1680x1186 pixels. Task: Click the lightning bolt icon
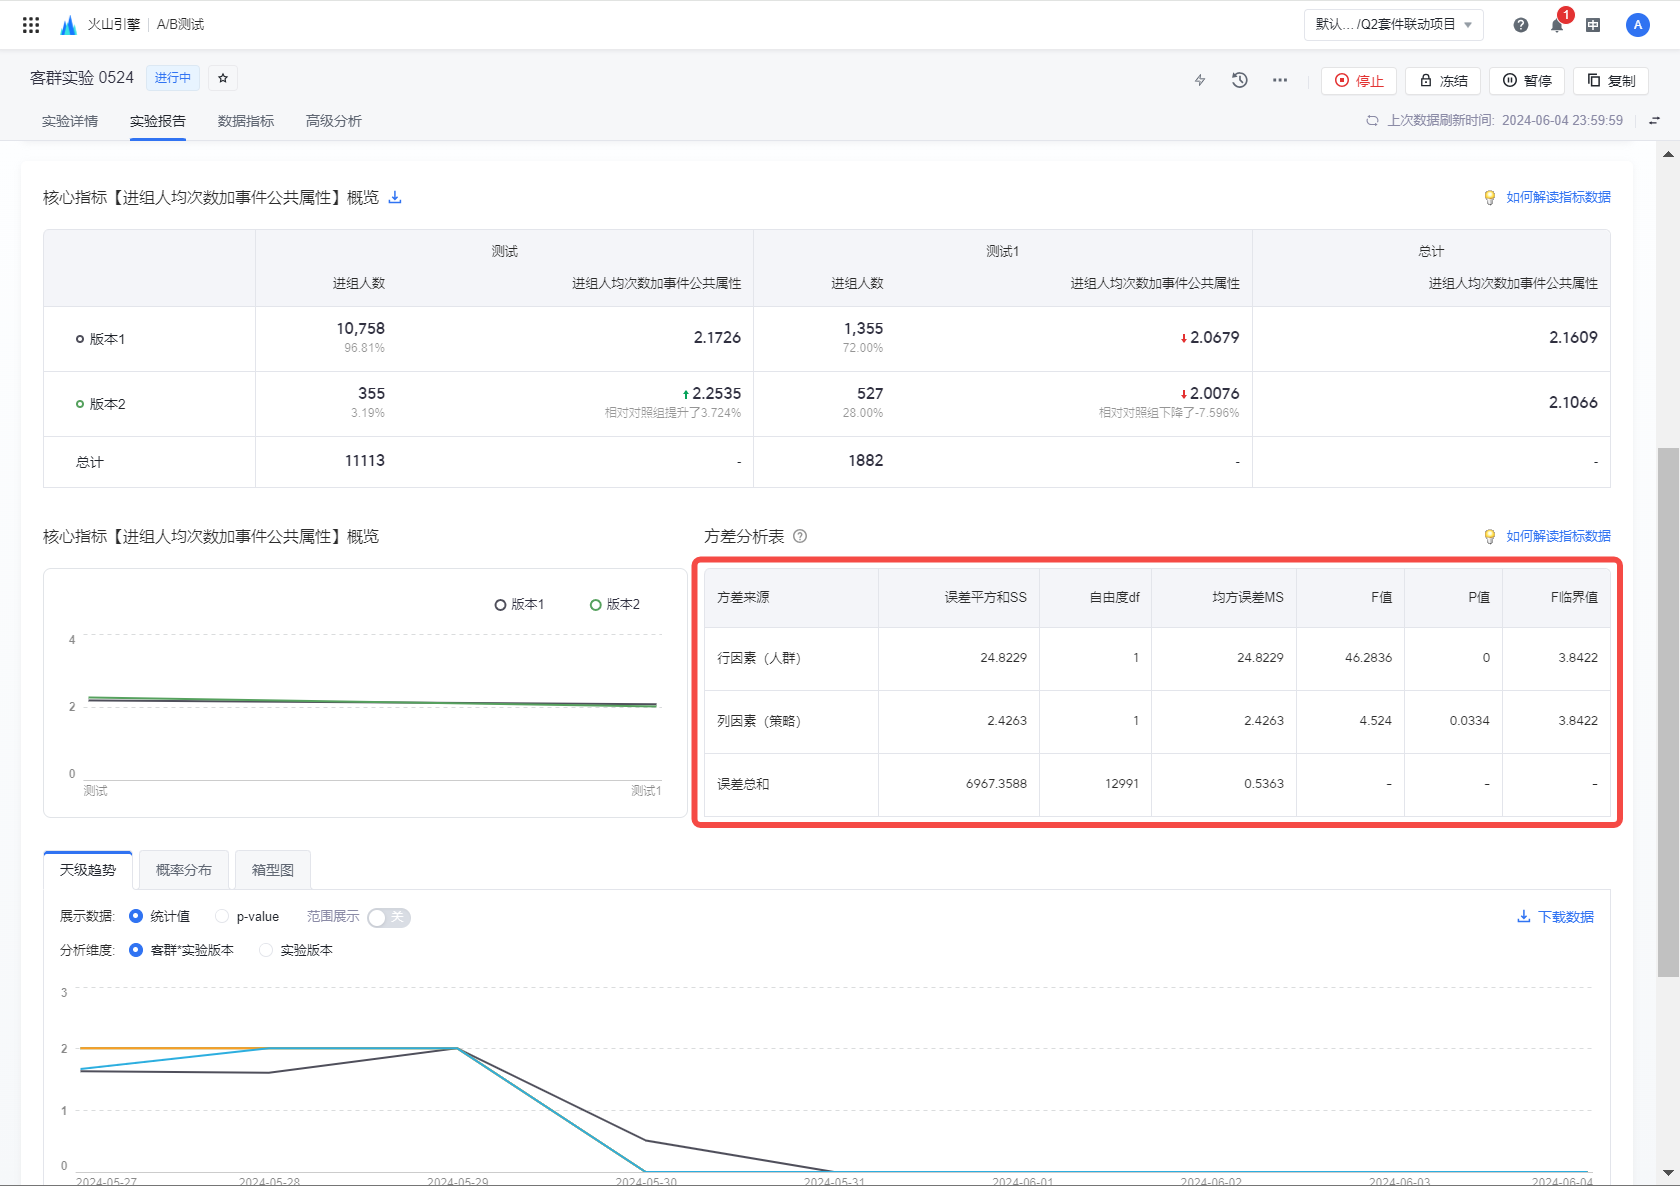click(1200, 80)
